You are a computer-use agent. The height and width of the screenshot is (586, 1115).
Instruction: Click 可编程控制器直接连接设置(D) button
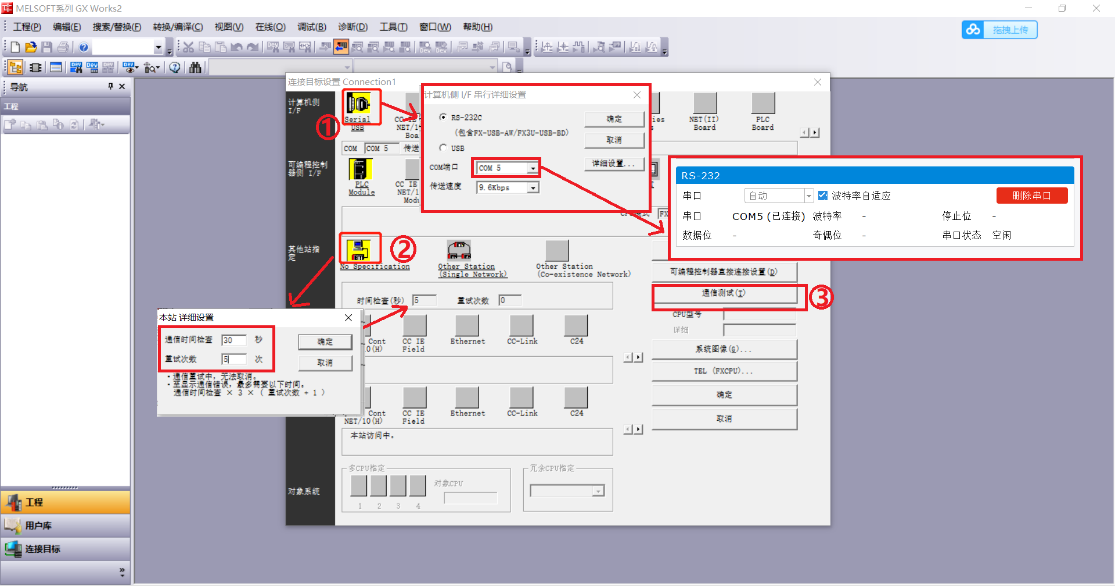point(724,272)
